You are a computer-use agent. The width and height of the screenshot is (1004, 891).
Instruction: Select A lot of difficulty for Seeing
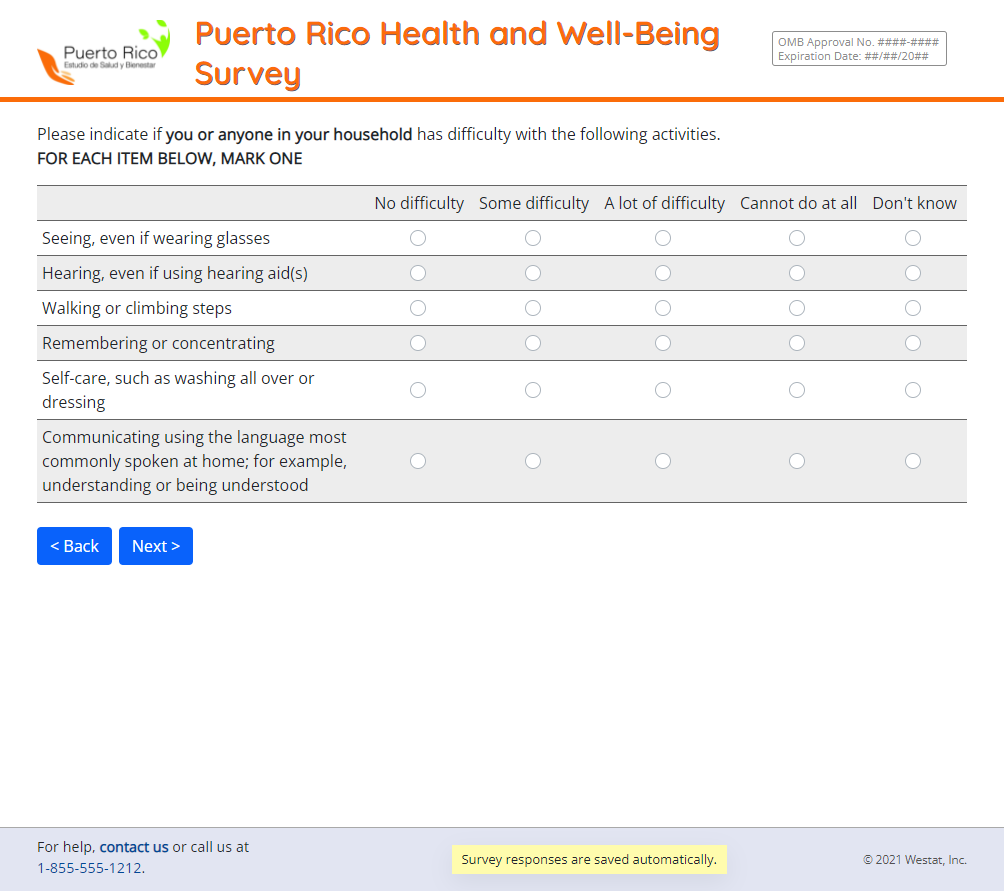[663, 238]
